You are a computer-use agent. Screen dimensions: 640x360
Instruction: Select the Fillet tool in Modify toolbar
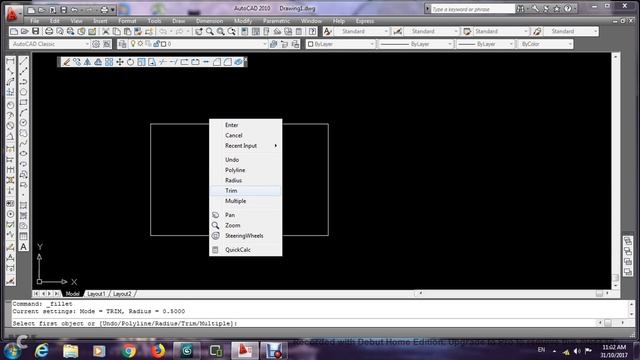pyautogui.click(x=227, y=62)
